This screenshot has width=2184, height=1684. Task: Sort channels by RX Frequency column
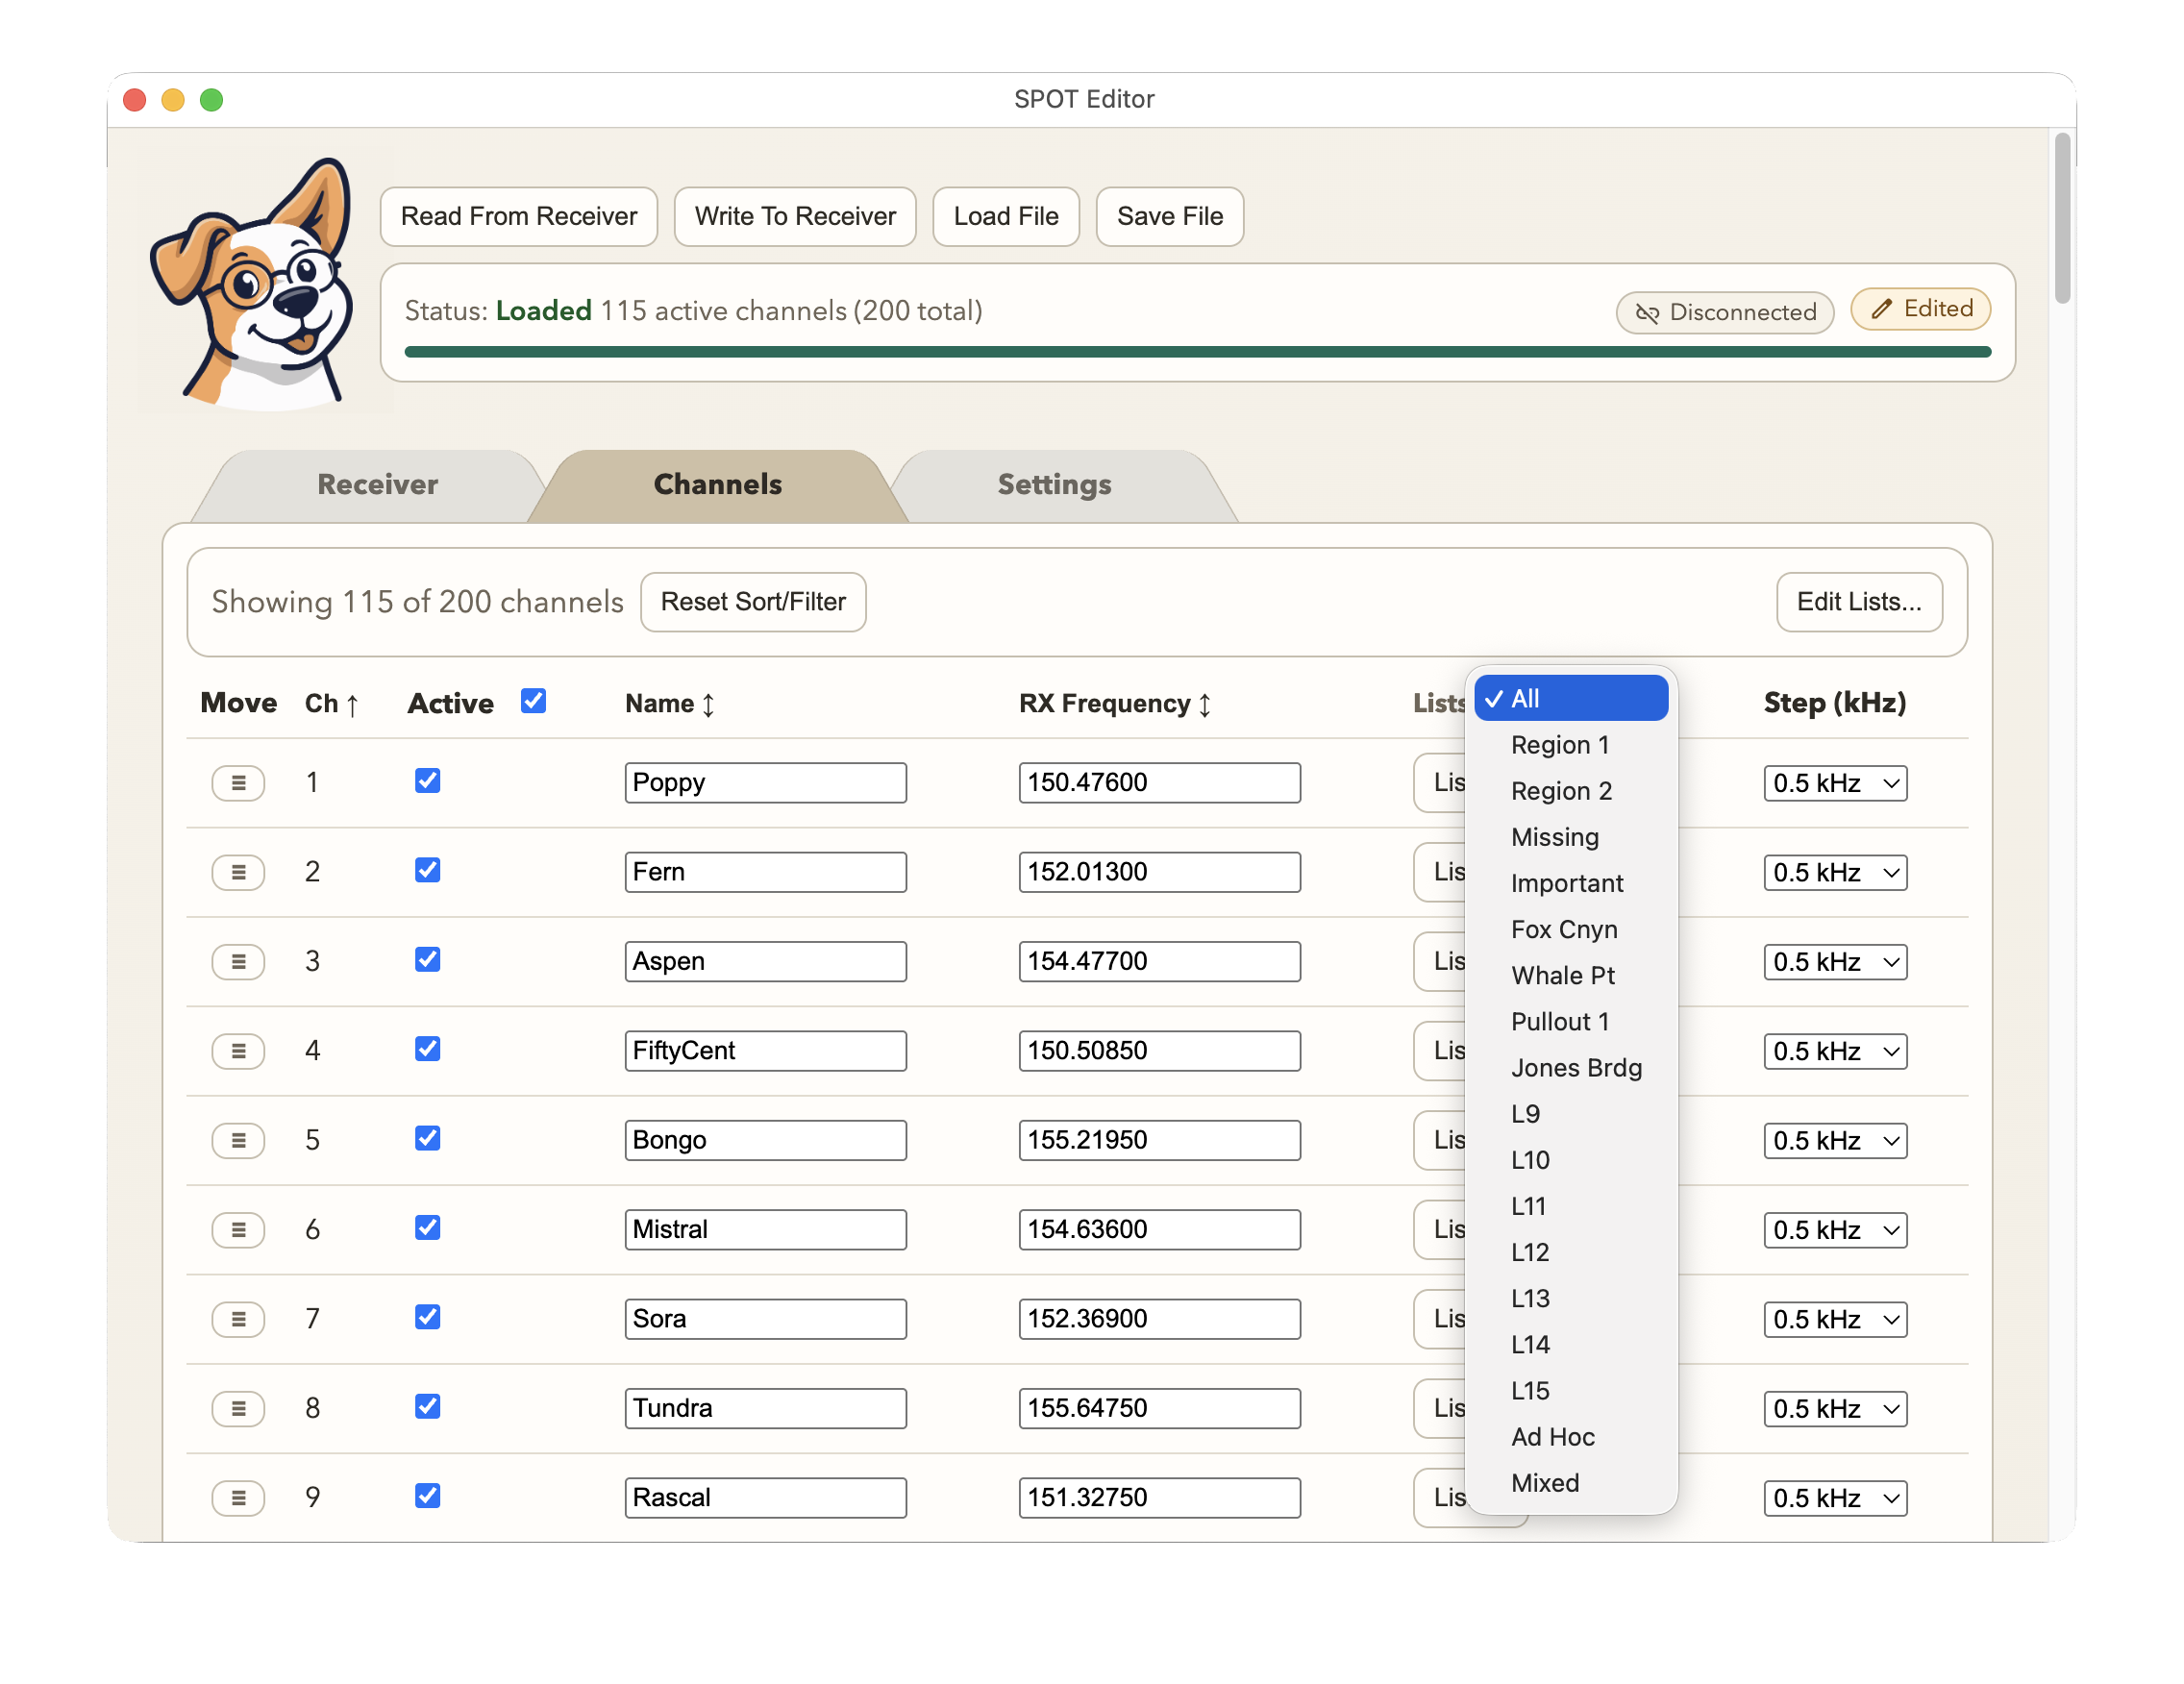point(1115,704)
